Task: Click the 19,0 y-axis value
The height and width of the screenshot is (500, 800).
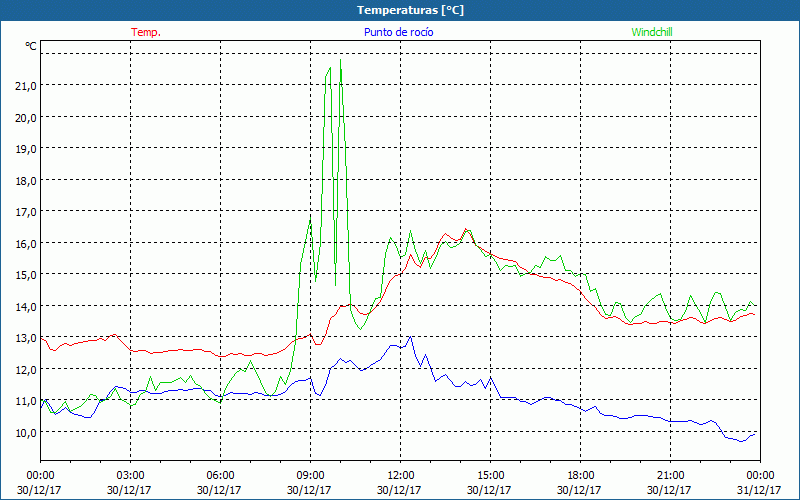Action: 26,149
